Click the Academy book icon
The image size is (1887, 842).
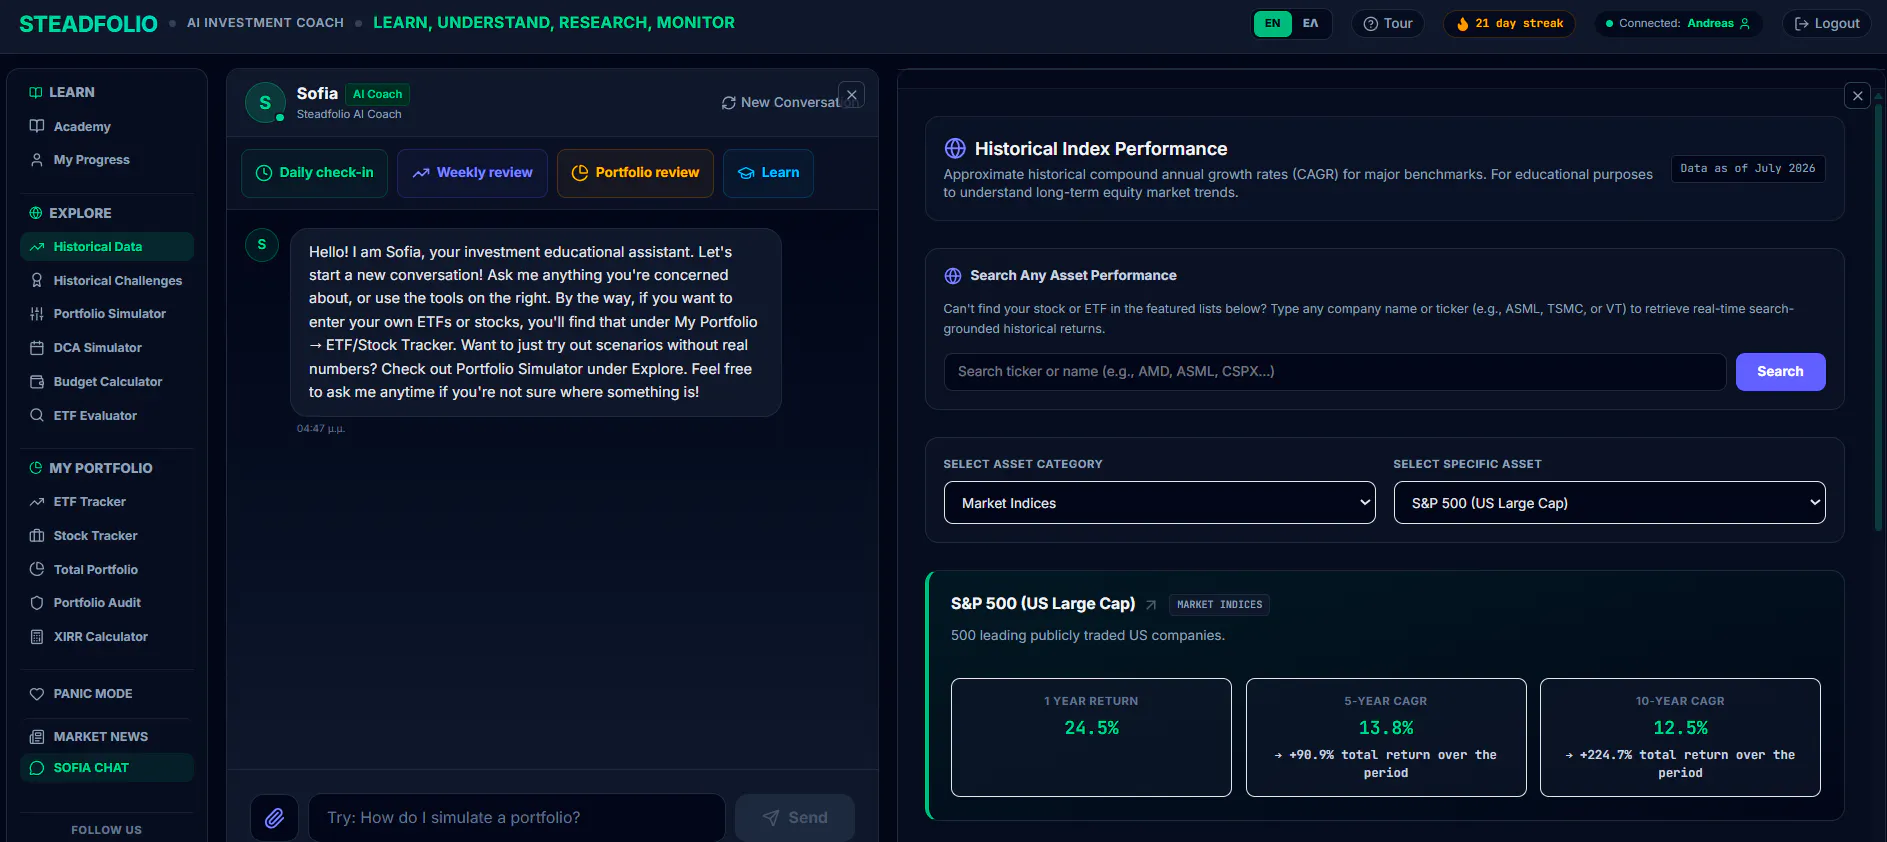pos(37,127)
